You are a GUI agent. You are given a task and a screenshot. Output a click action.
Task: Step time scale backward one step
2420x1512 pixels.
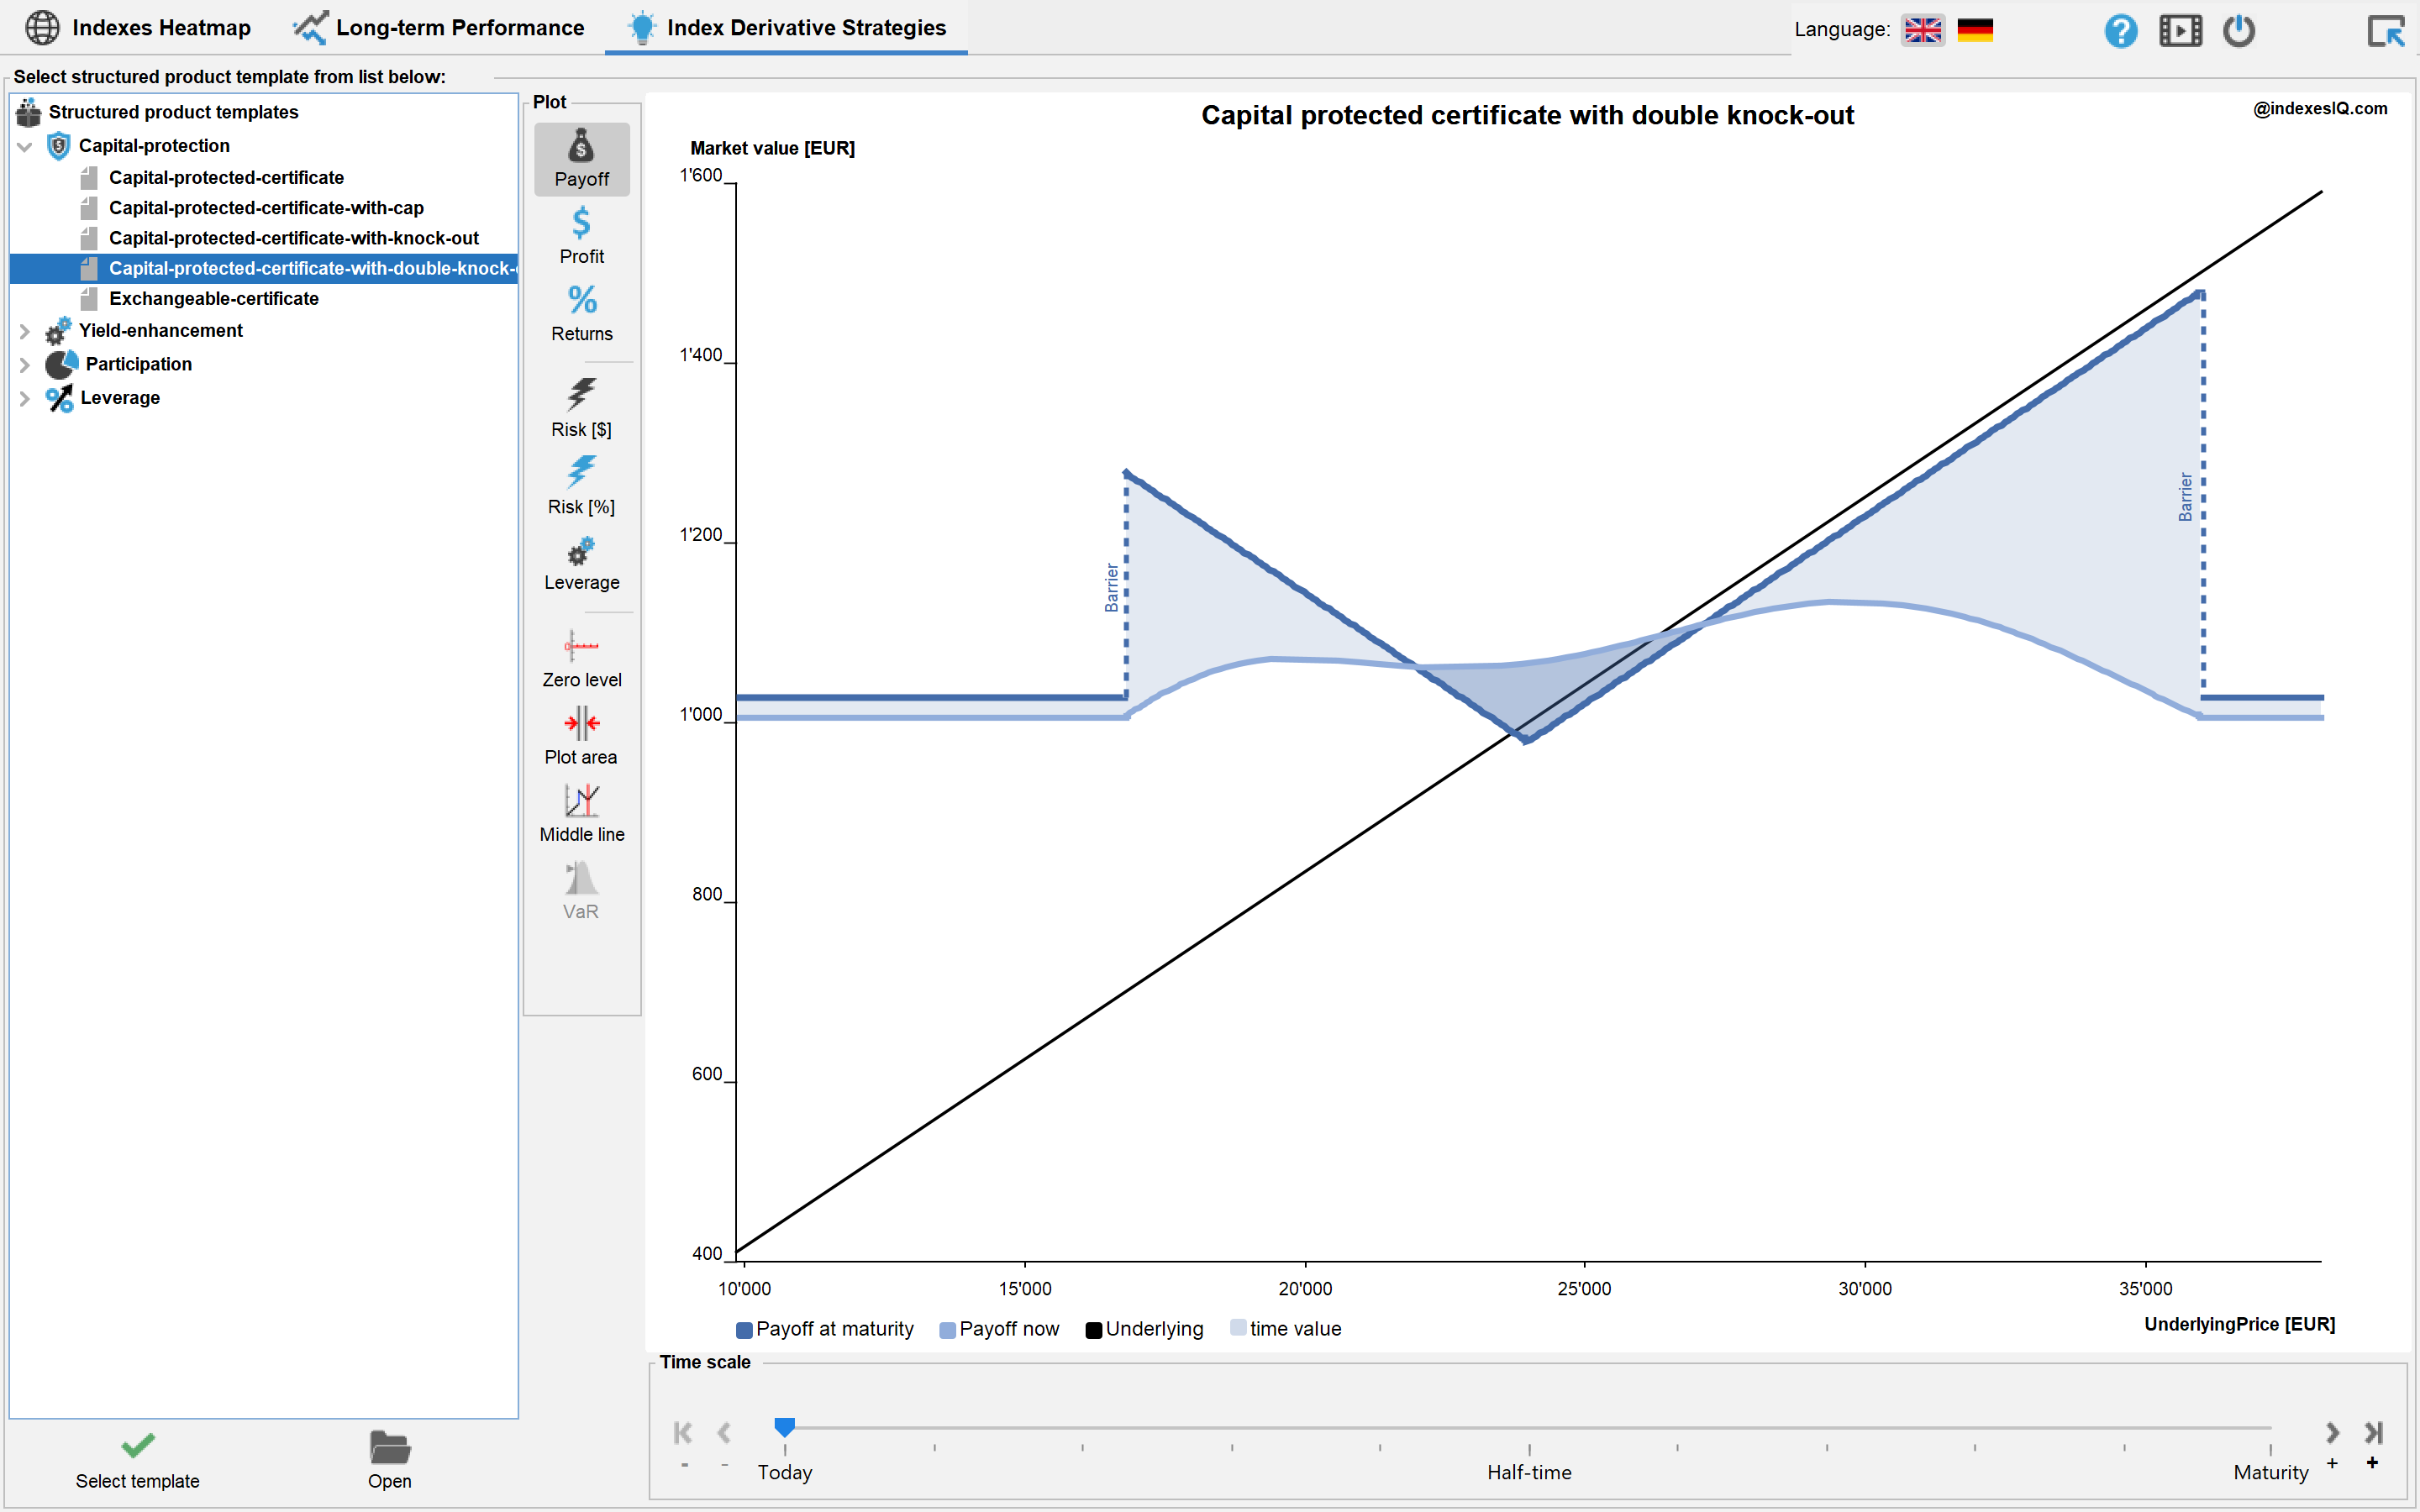pyautogui.click(x=724, y=1432)
